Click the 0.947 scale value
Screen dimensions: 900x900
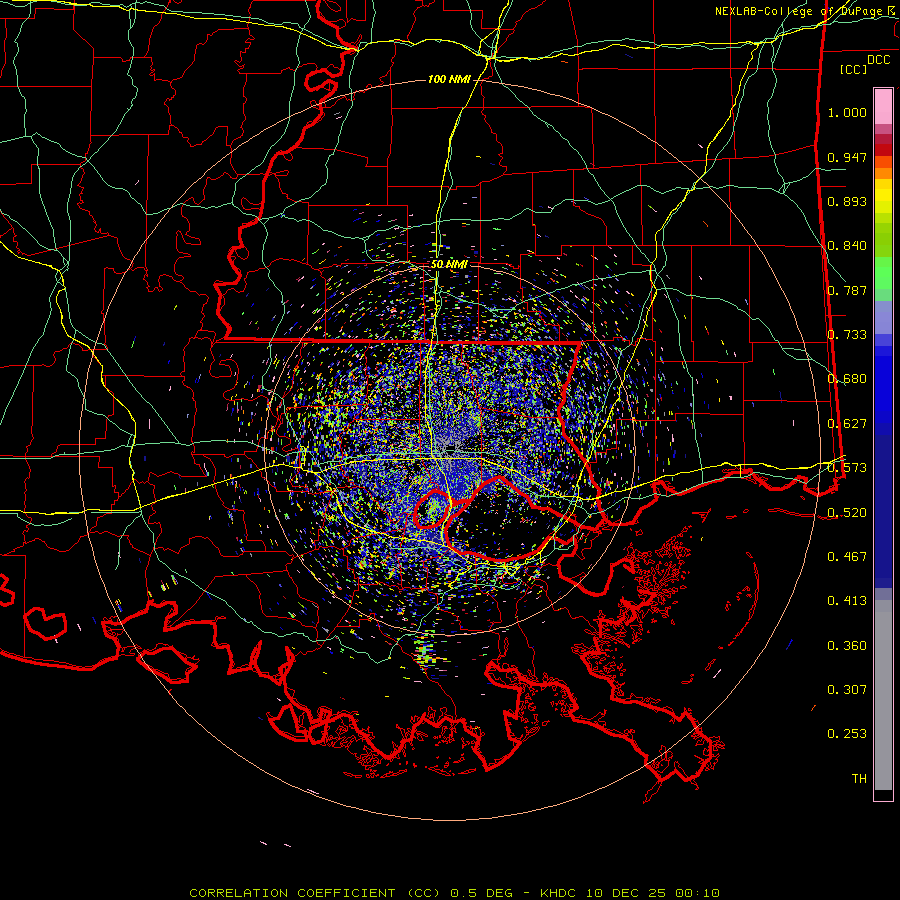click(x=847, y=157)
